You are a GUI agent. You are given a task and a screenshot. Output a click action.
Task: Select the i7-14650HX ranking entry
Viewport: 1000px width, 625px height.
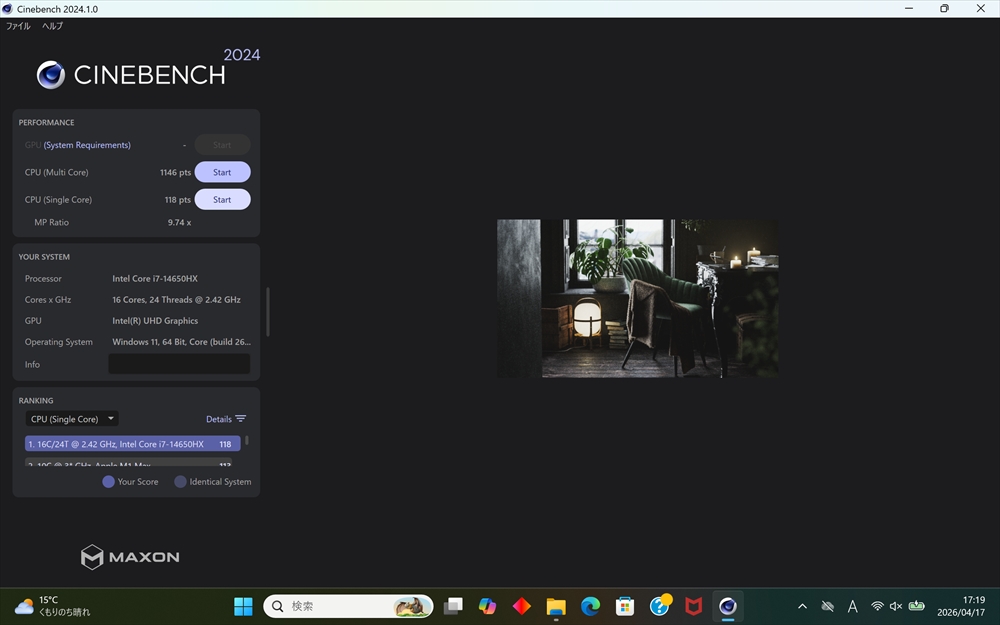[133, 444]
